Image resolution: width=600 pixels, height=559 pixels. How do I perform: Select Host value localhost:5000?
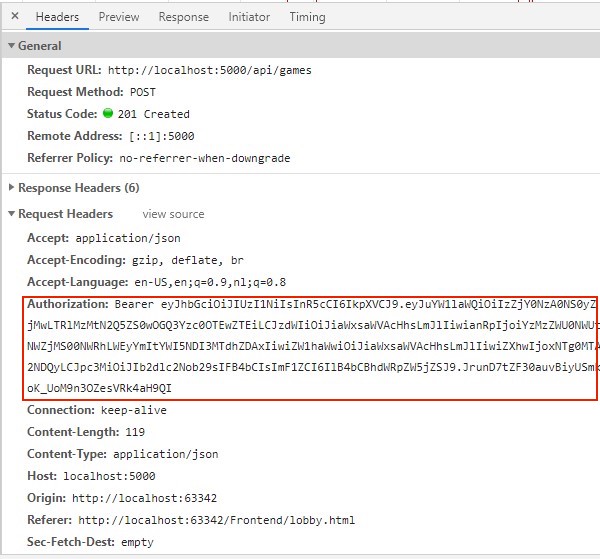click(109, 476)
